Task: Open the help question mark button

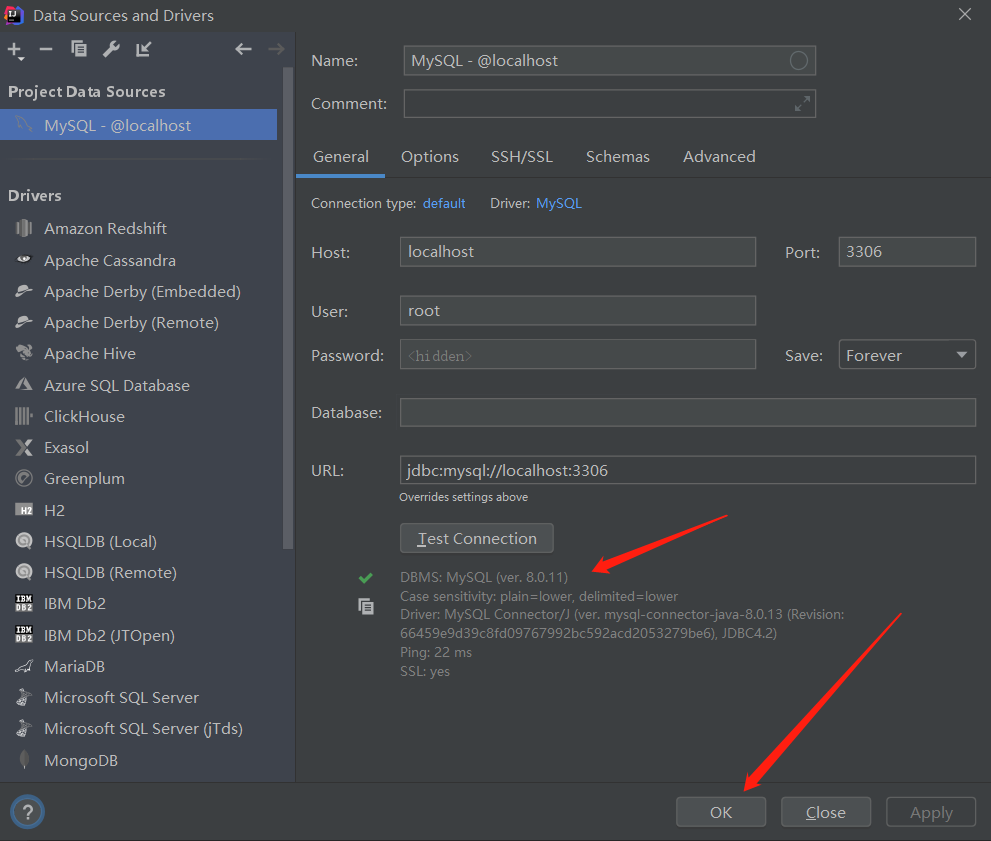Action: point(27,812)
